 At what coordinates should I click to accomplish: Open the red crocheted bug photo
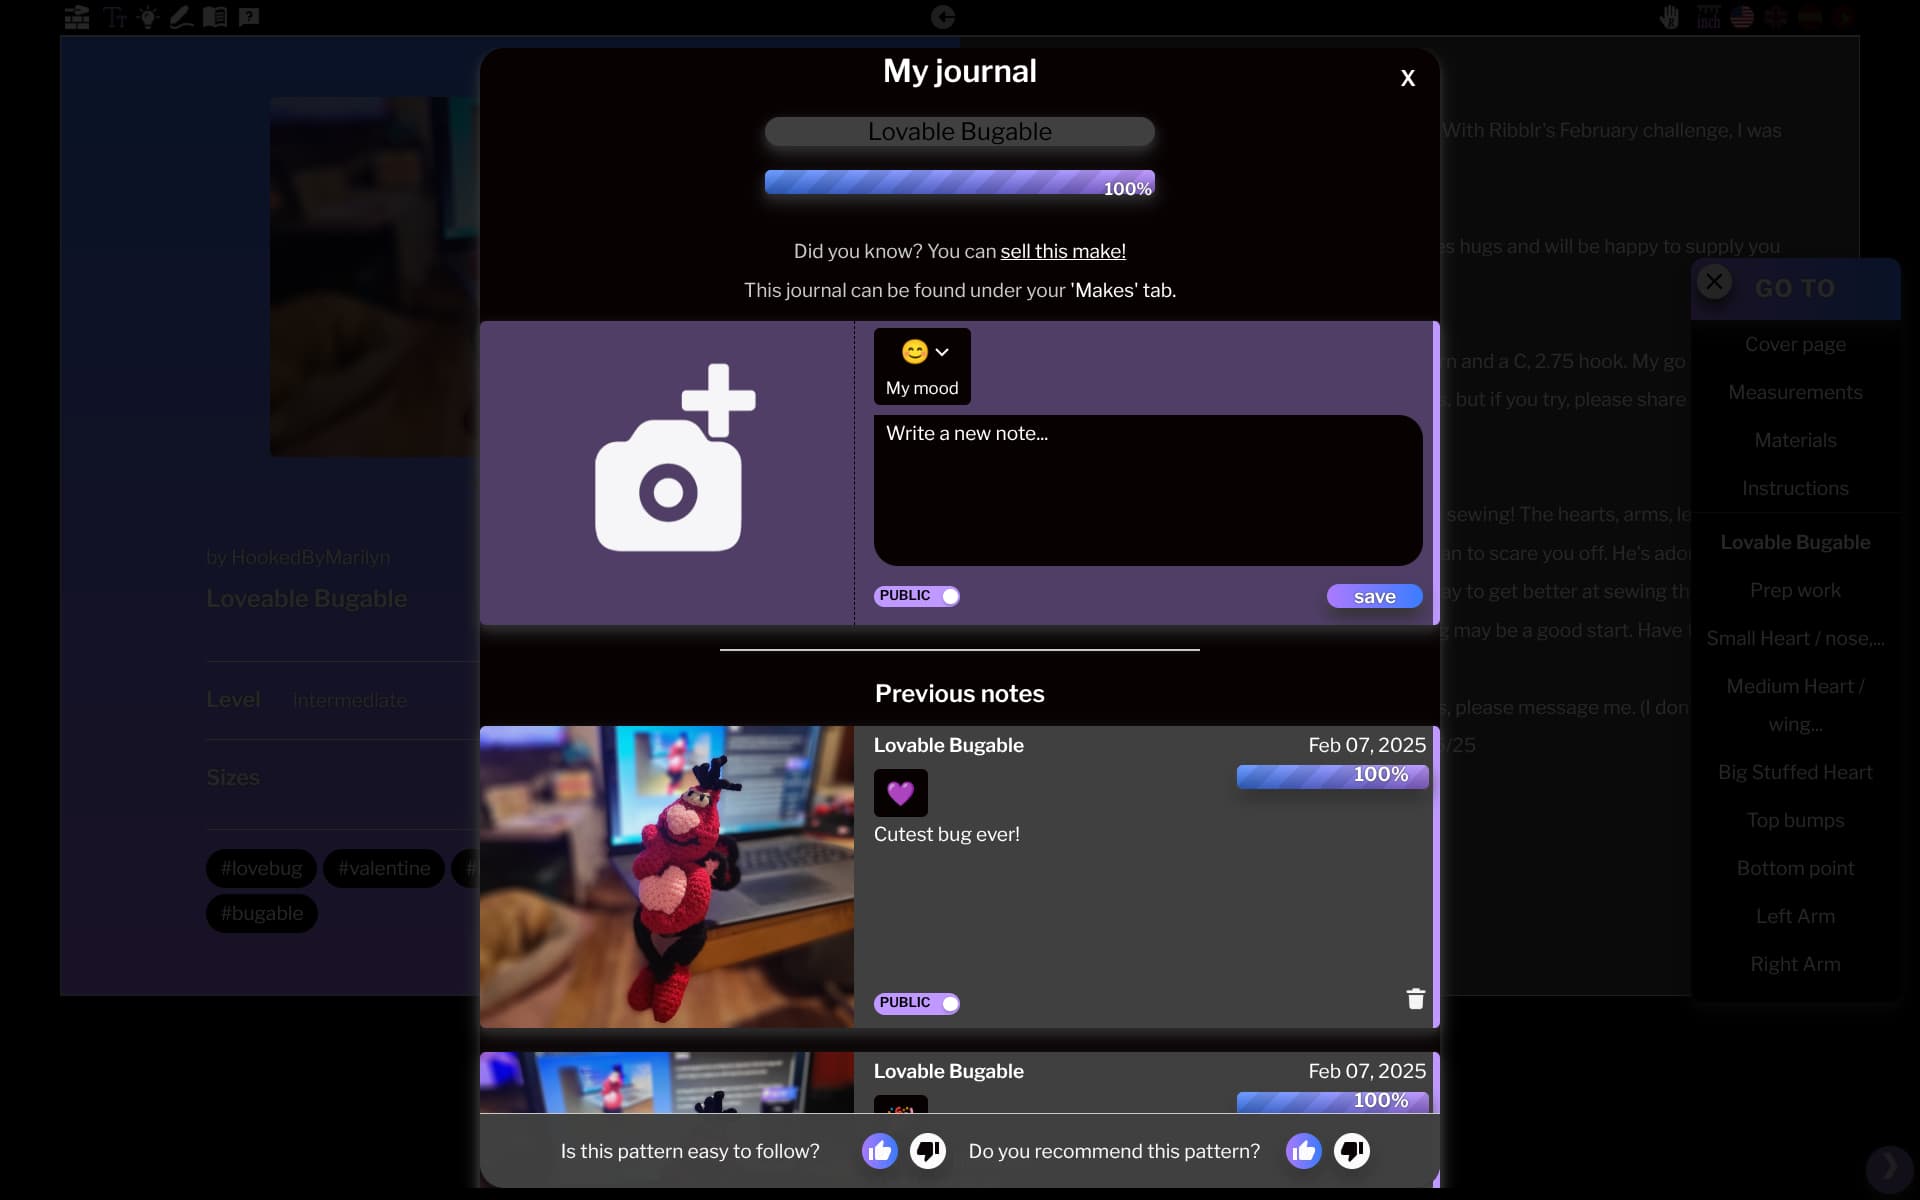tap(667, 877)
